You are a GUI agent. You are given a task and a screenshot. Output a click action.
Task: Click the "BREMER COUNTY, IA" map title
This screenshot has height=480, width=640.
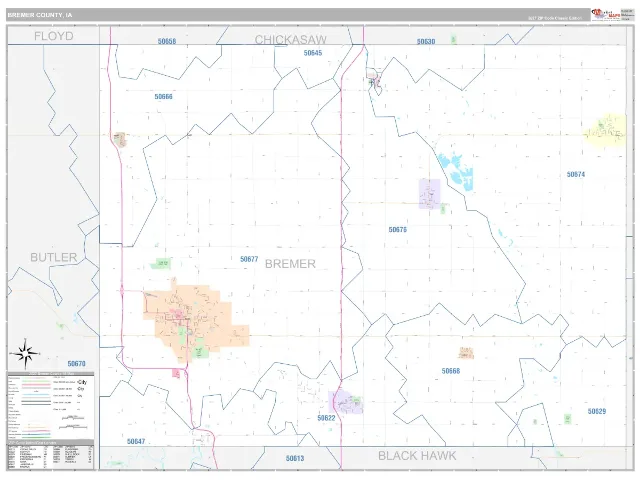pos(40,15)
